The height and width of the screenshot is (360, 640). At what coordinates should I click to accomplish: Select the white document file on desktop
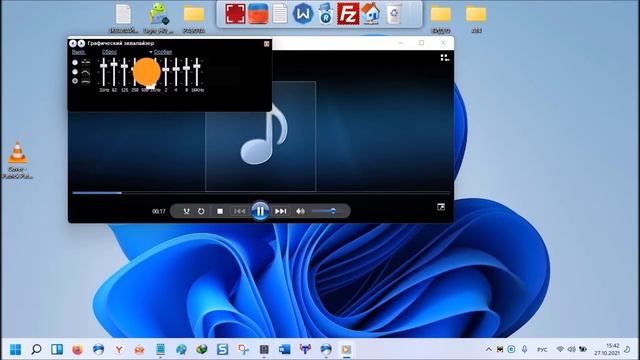click(x=123, y=18)
